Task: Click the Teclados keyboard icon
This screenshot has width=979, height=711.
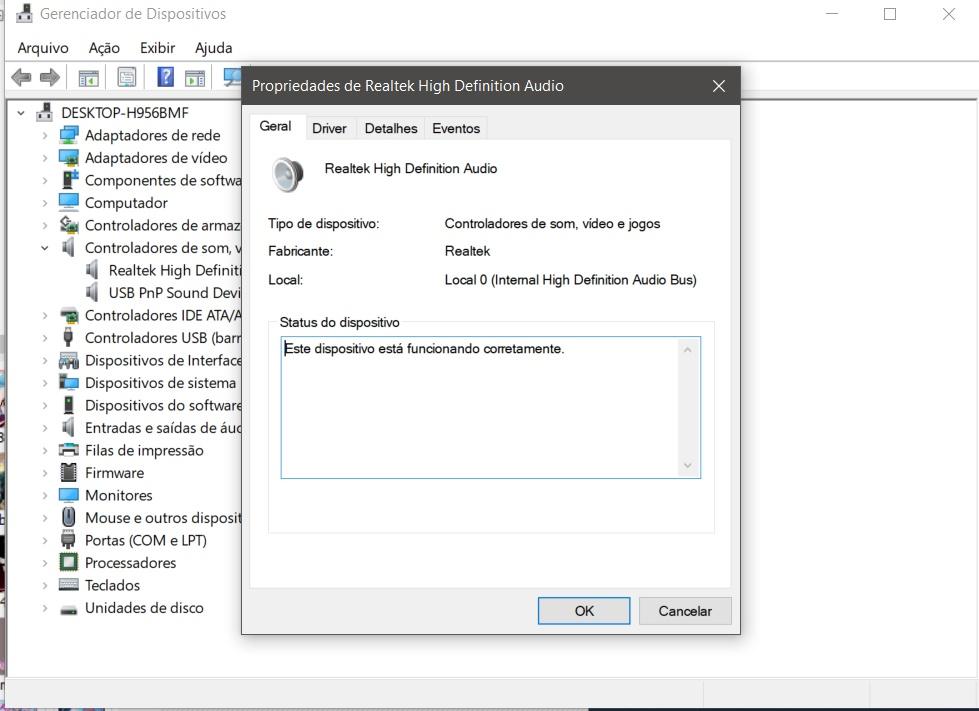Action: point(69,584)
